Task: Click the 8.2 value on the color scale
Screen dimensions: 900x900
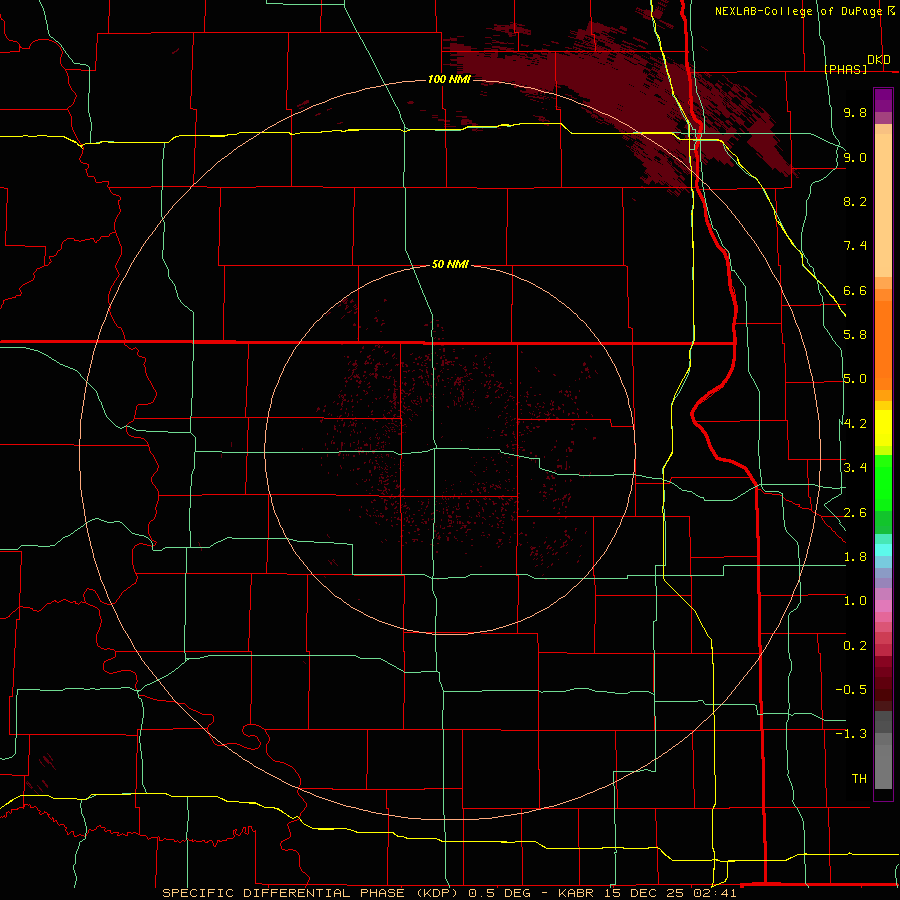Action: (855, 201)
